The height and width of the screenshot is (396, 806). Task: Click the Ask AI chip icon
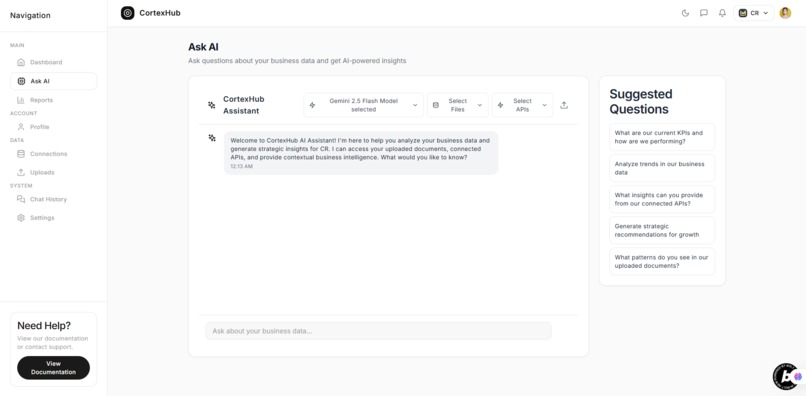[21, 81]
